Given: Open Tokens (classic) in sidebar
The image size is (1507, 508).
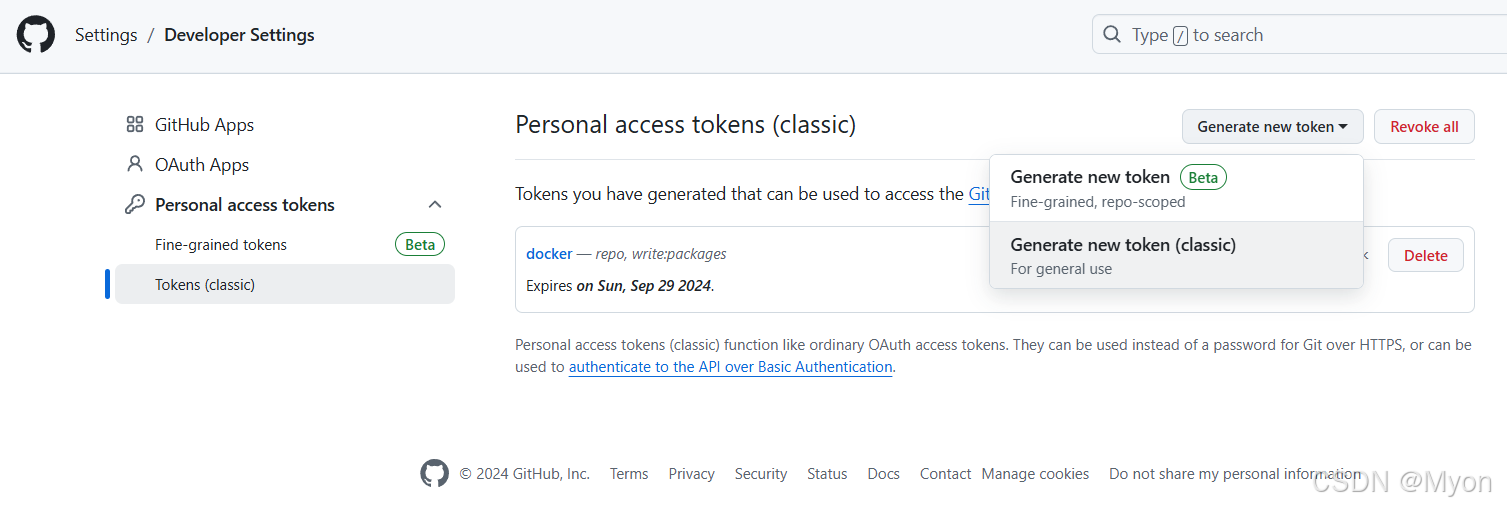Looking at the screenshot, I should point(285,284).
